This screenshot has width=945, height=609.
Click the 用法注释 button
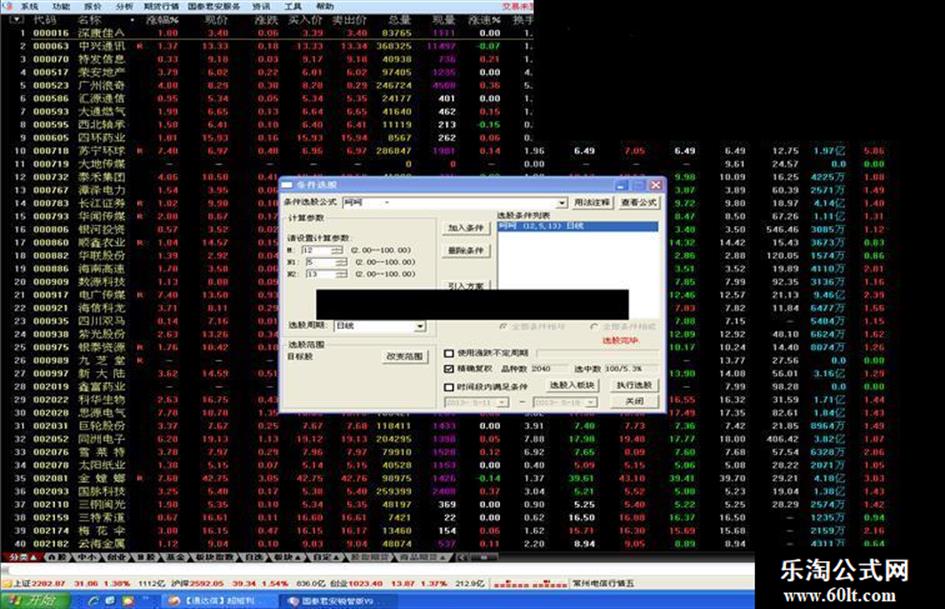pyautogui.click(x=592, y=203)
